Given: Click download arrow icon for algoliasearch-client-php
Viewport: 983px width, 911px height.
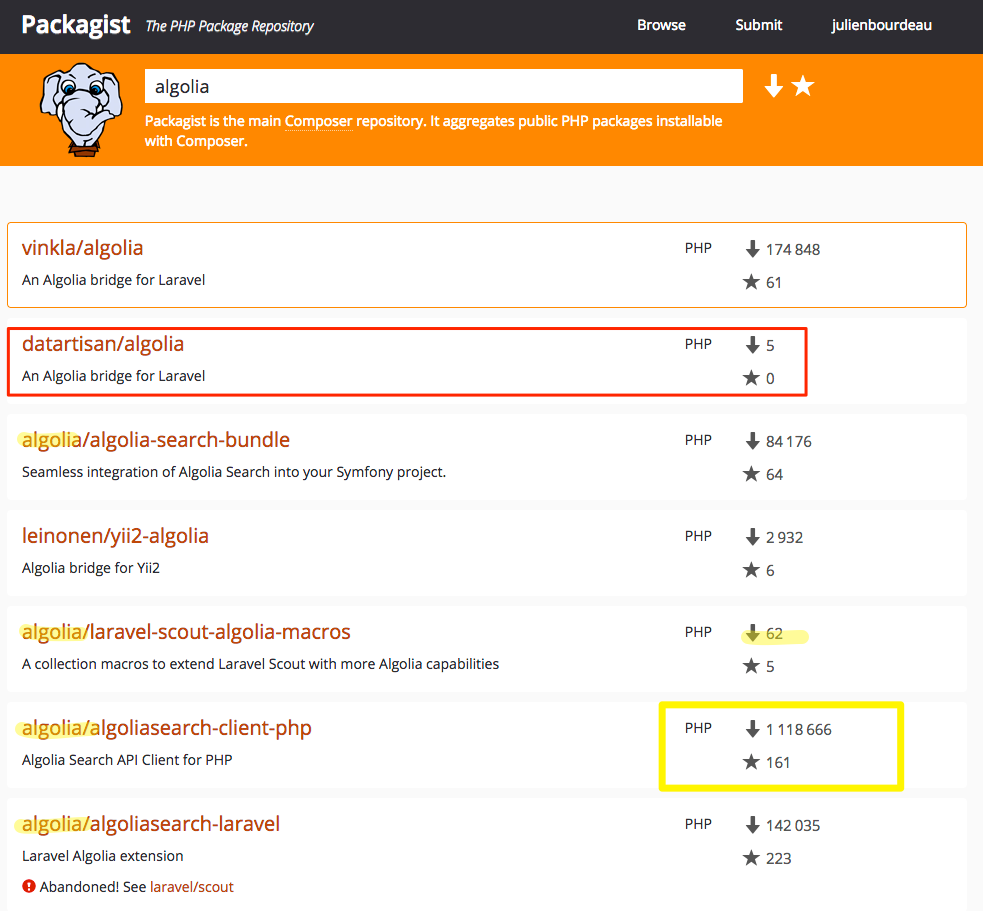Looking at the screenshot, I should point(752,729).
